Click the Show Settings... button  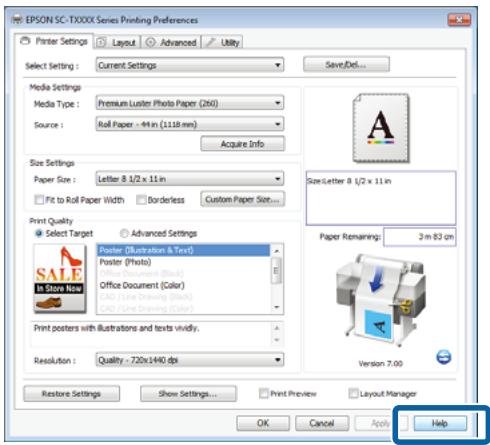(188, 394)
